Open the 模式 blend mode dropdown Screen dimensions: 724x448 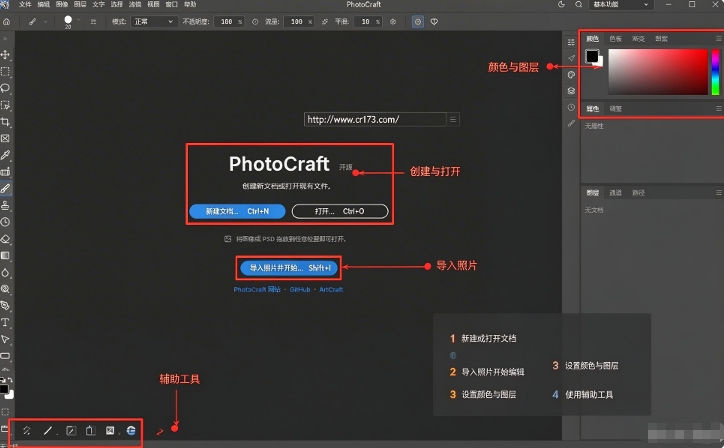(154, 22)
